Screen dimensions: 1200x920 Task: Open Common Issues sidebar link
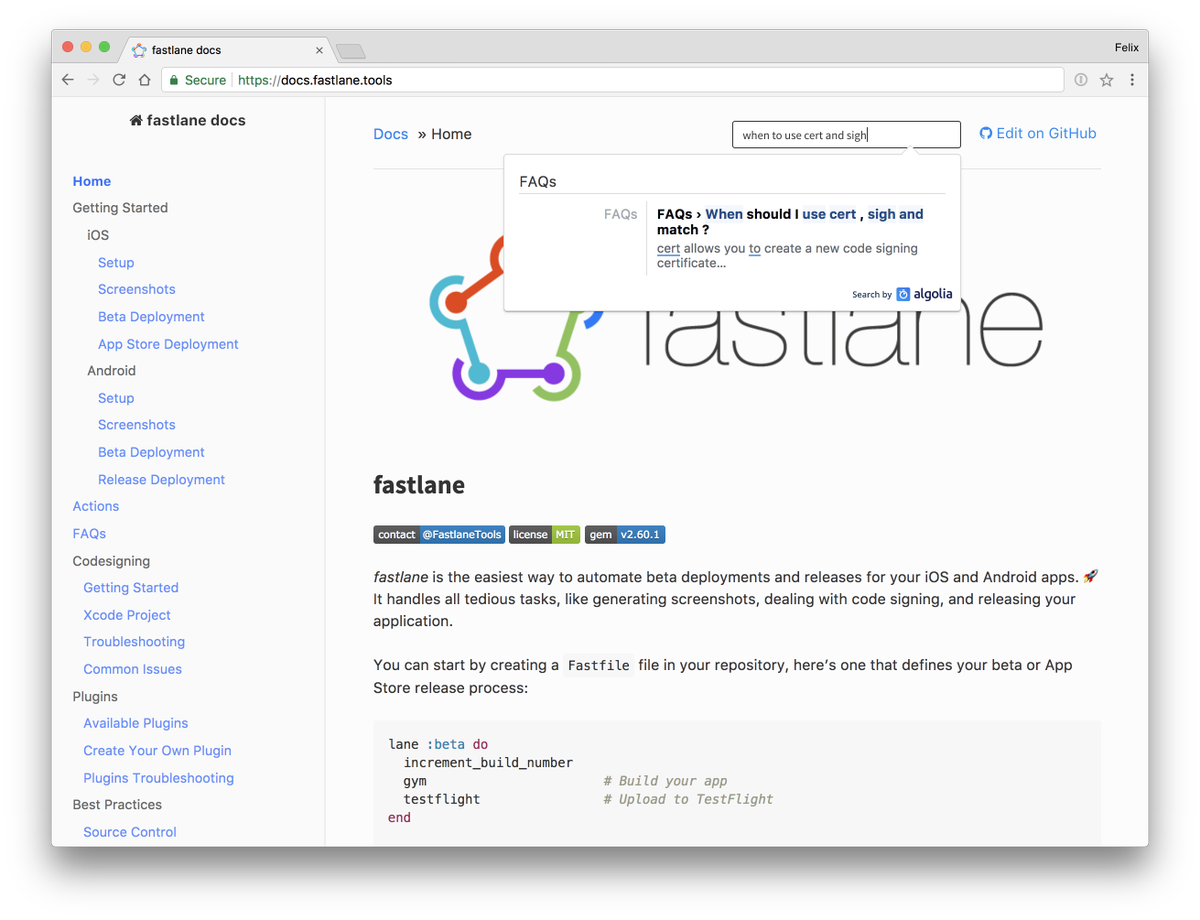(133, 669)
